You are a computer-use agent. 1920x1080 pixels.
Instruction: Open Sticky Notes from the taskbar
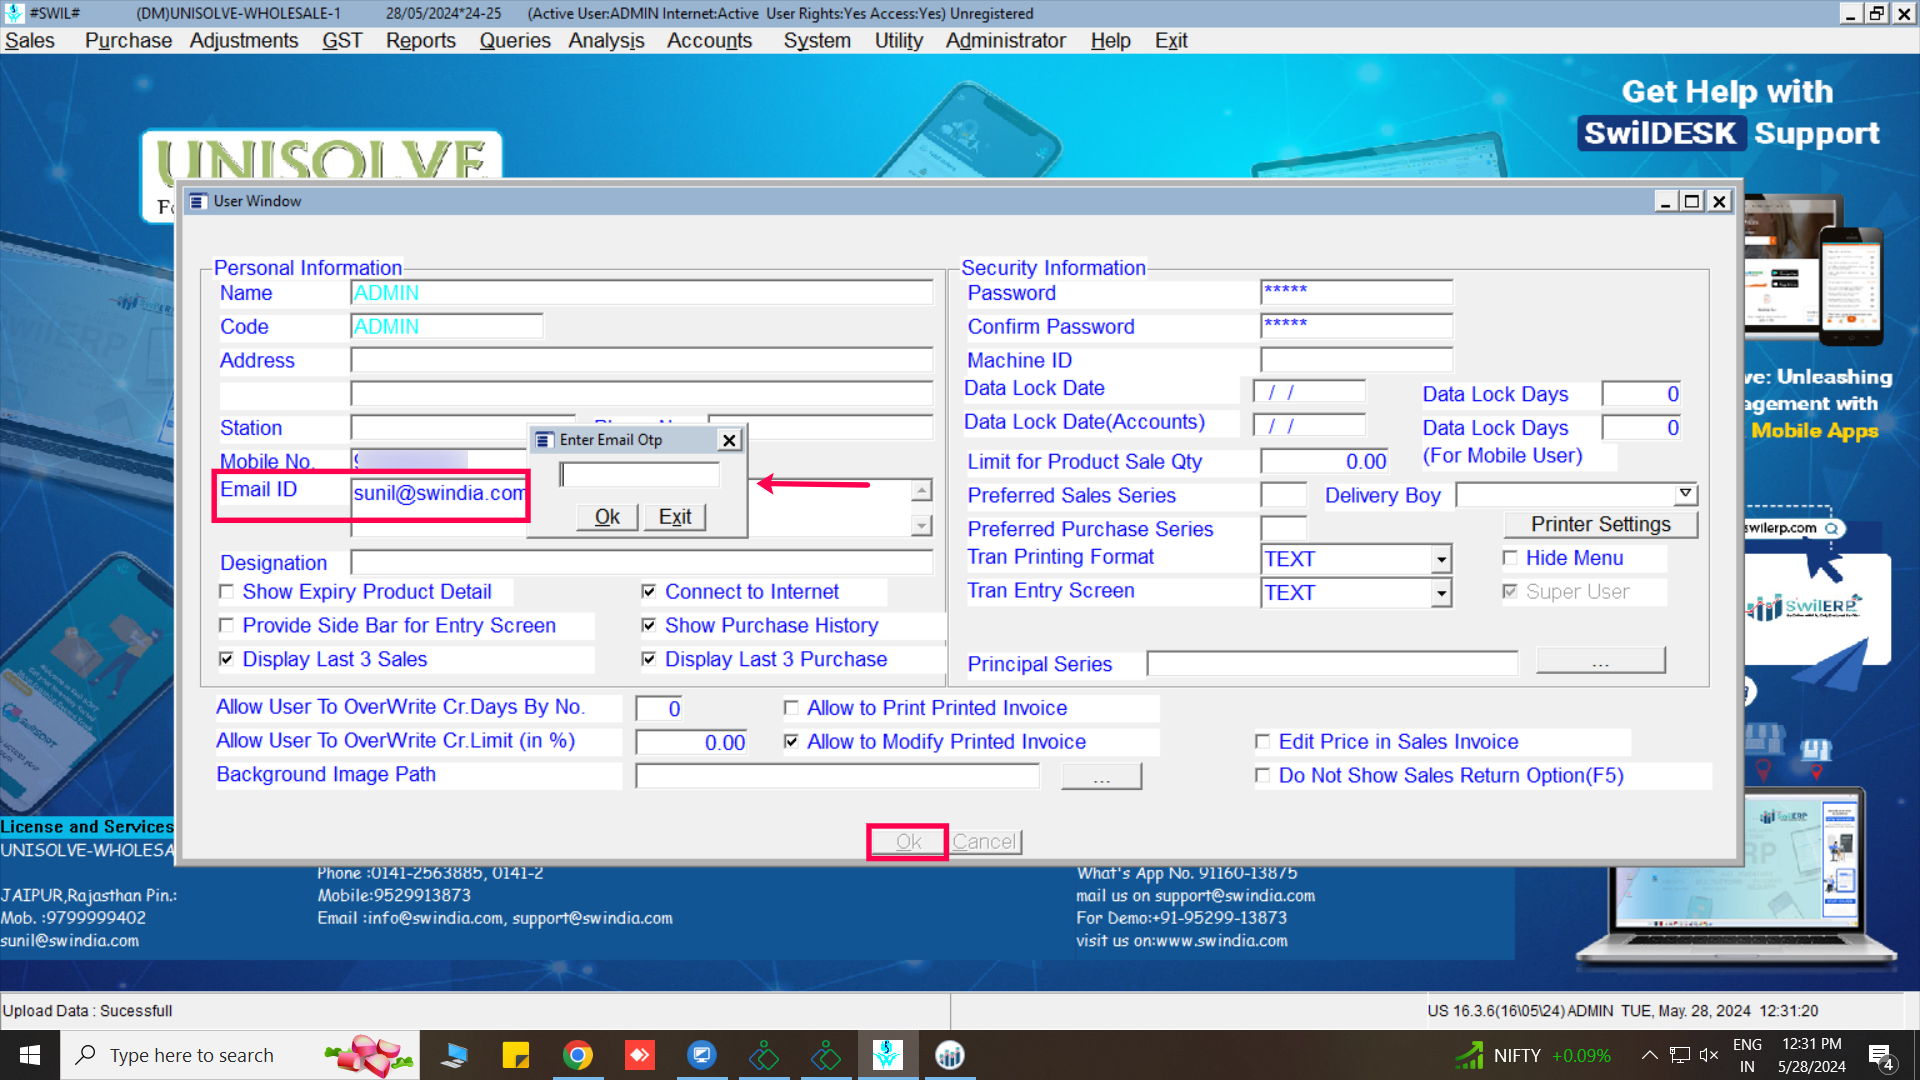point(516,1055)
